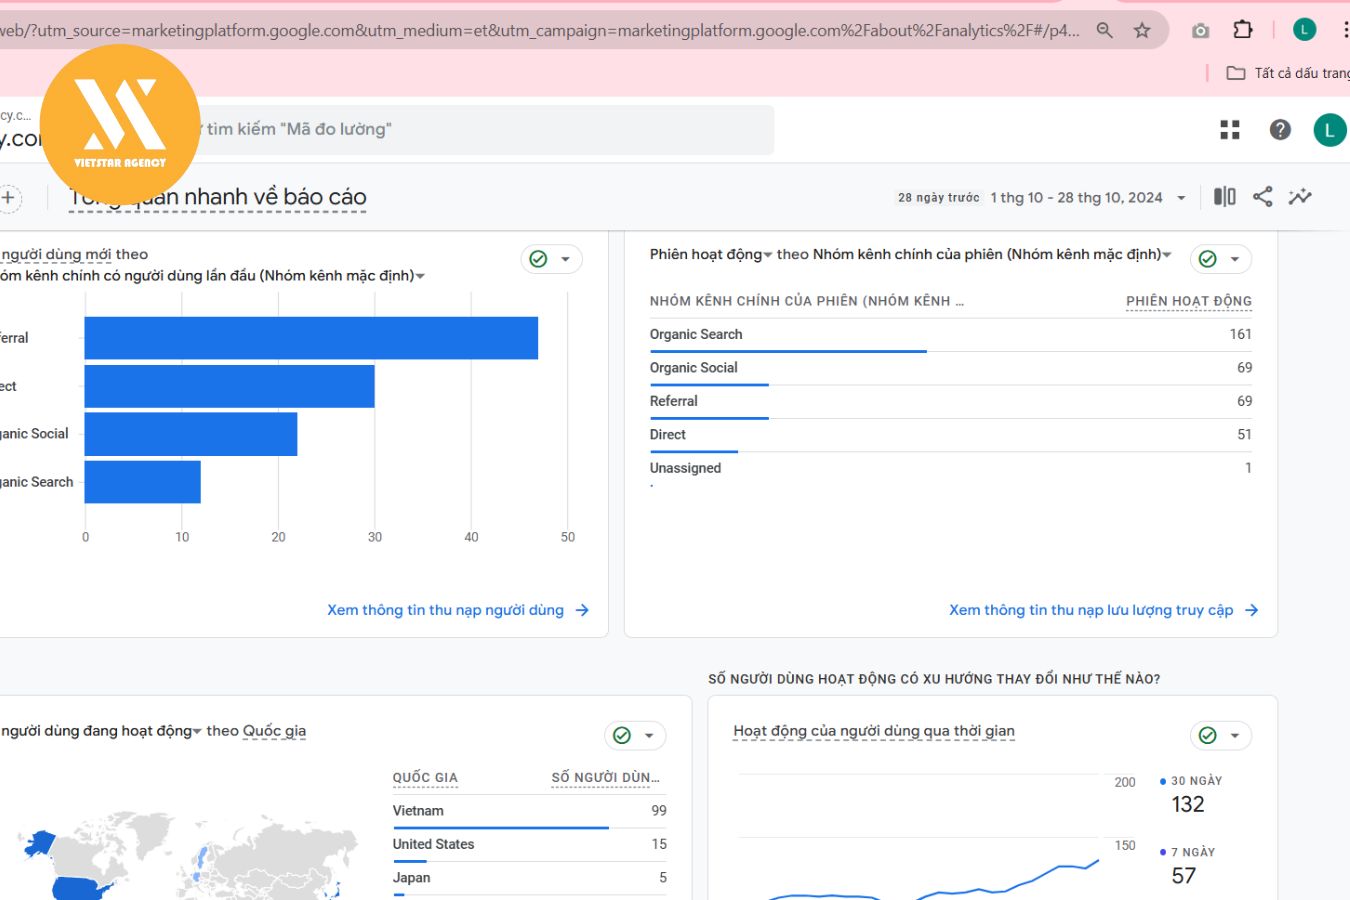Open the camera screenshot extension icon

[1200, 30]
